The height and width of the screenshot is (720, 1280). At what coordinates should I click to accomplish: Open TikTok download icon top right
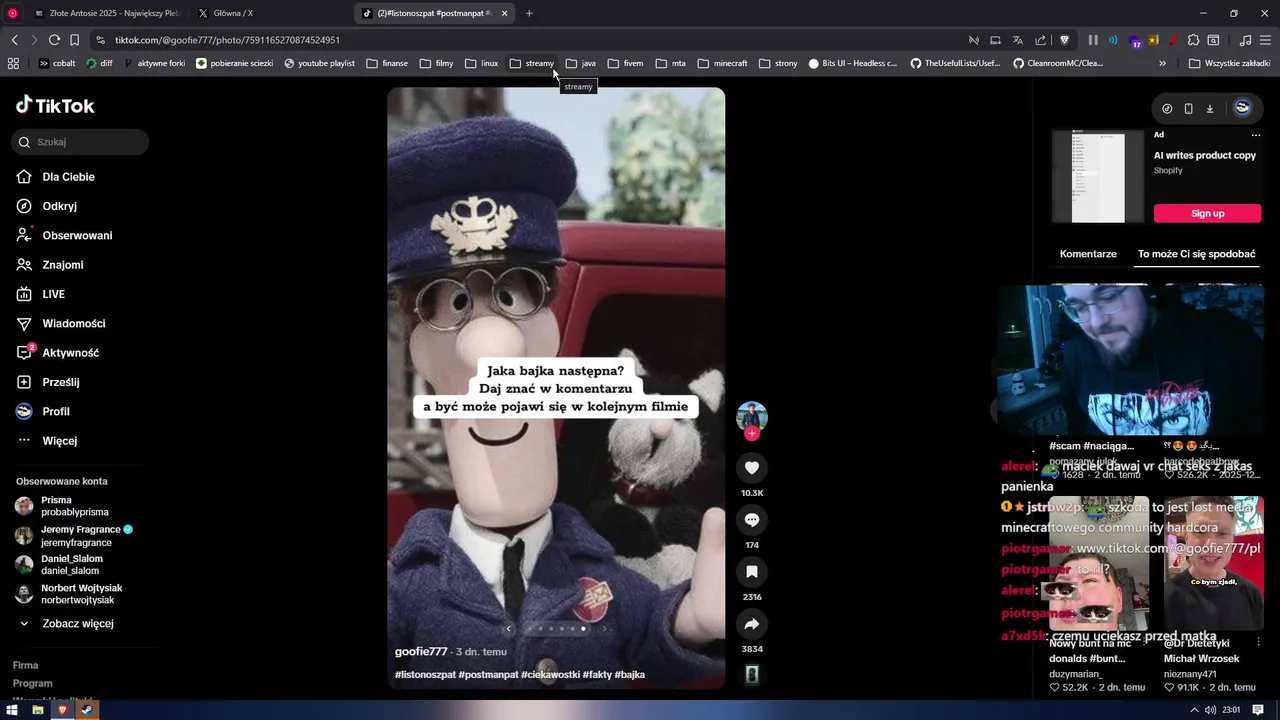(1209, 108)
